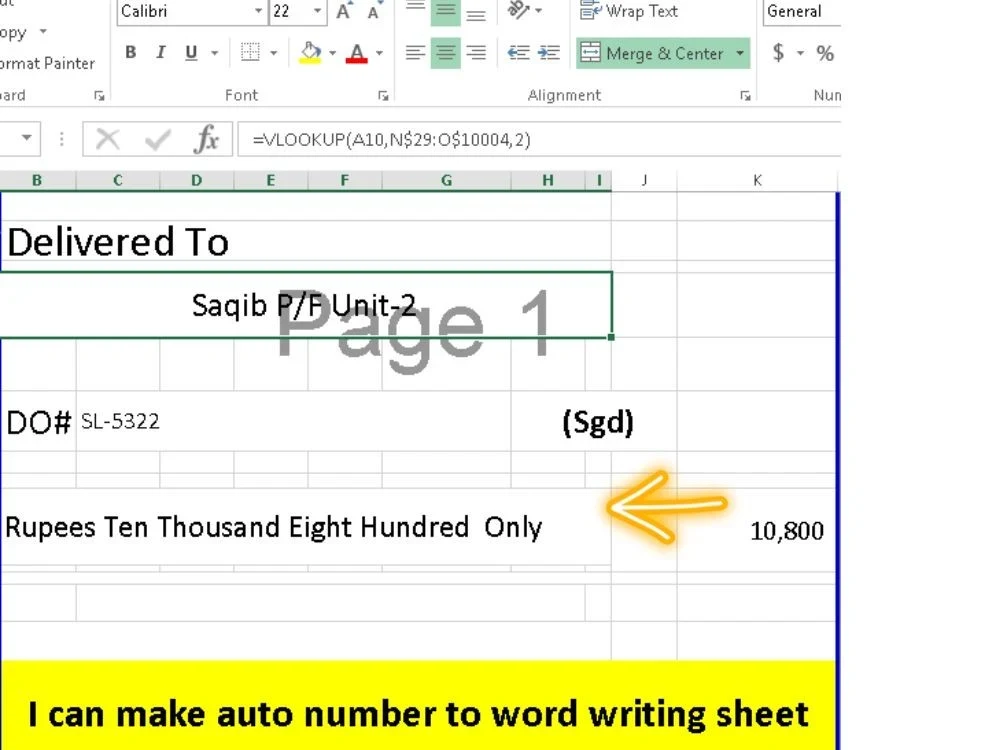This screenshot has width=1000, height=750.
Task: Toggle Middle Align in ribbon
Action: click(445, 11)
